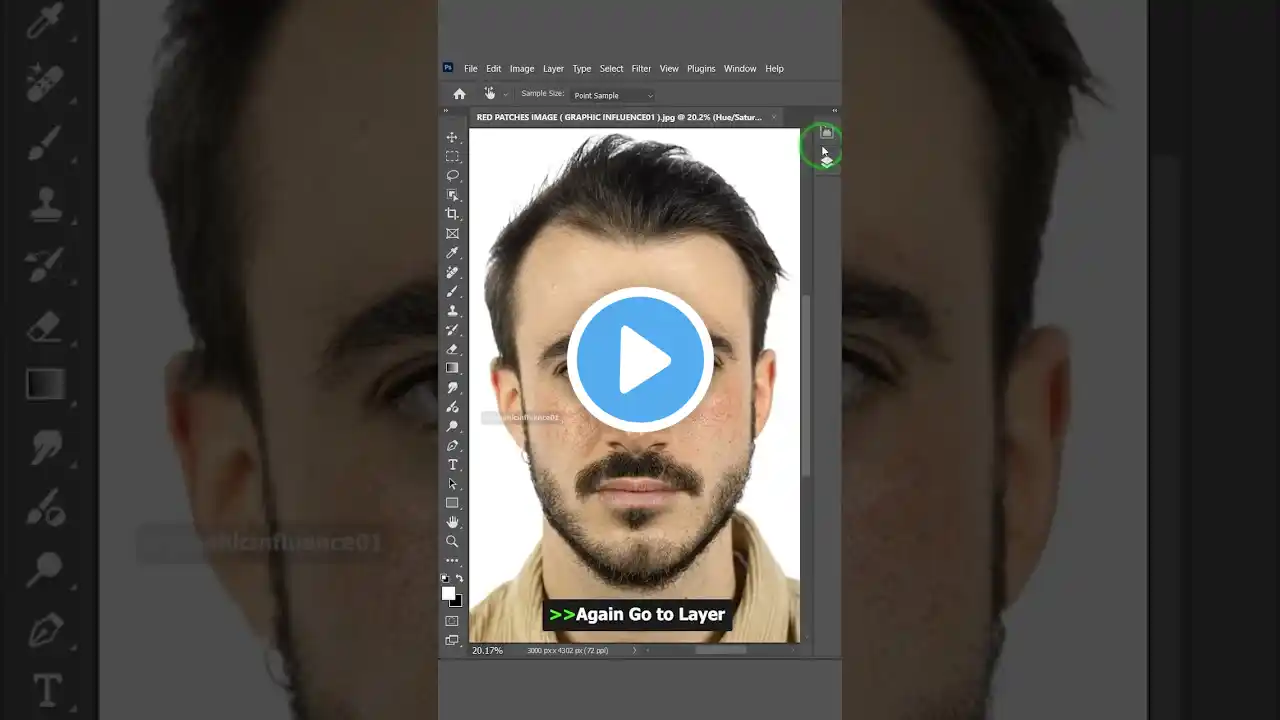Select the Hand tool
1280x720 pixels.
452,522
